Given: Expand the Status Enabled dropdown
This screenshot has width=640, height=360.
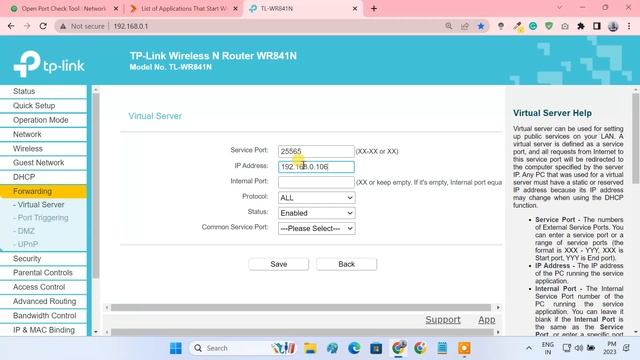Looking at the screenshot, I should pyautogui.click(x=317, y=213).
